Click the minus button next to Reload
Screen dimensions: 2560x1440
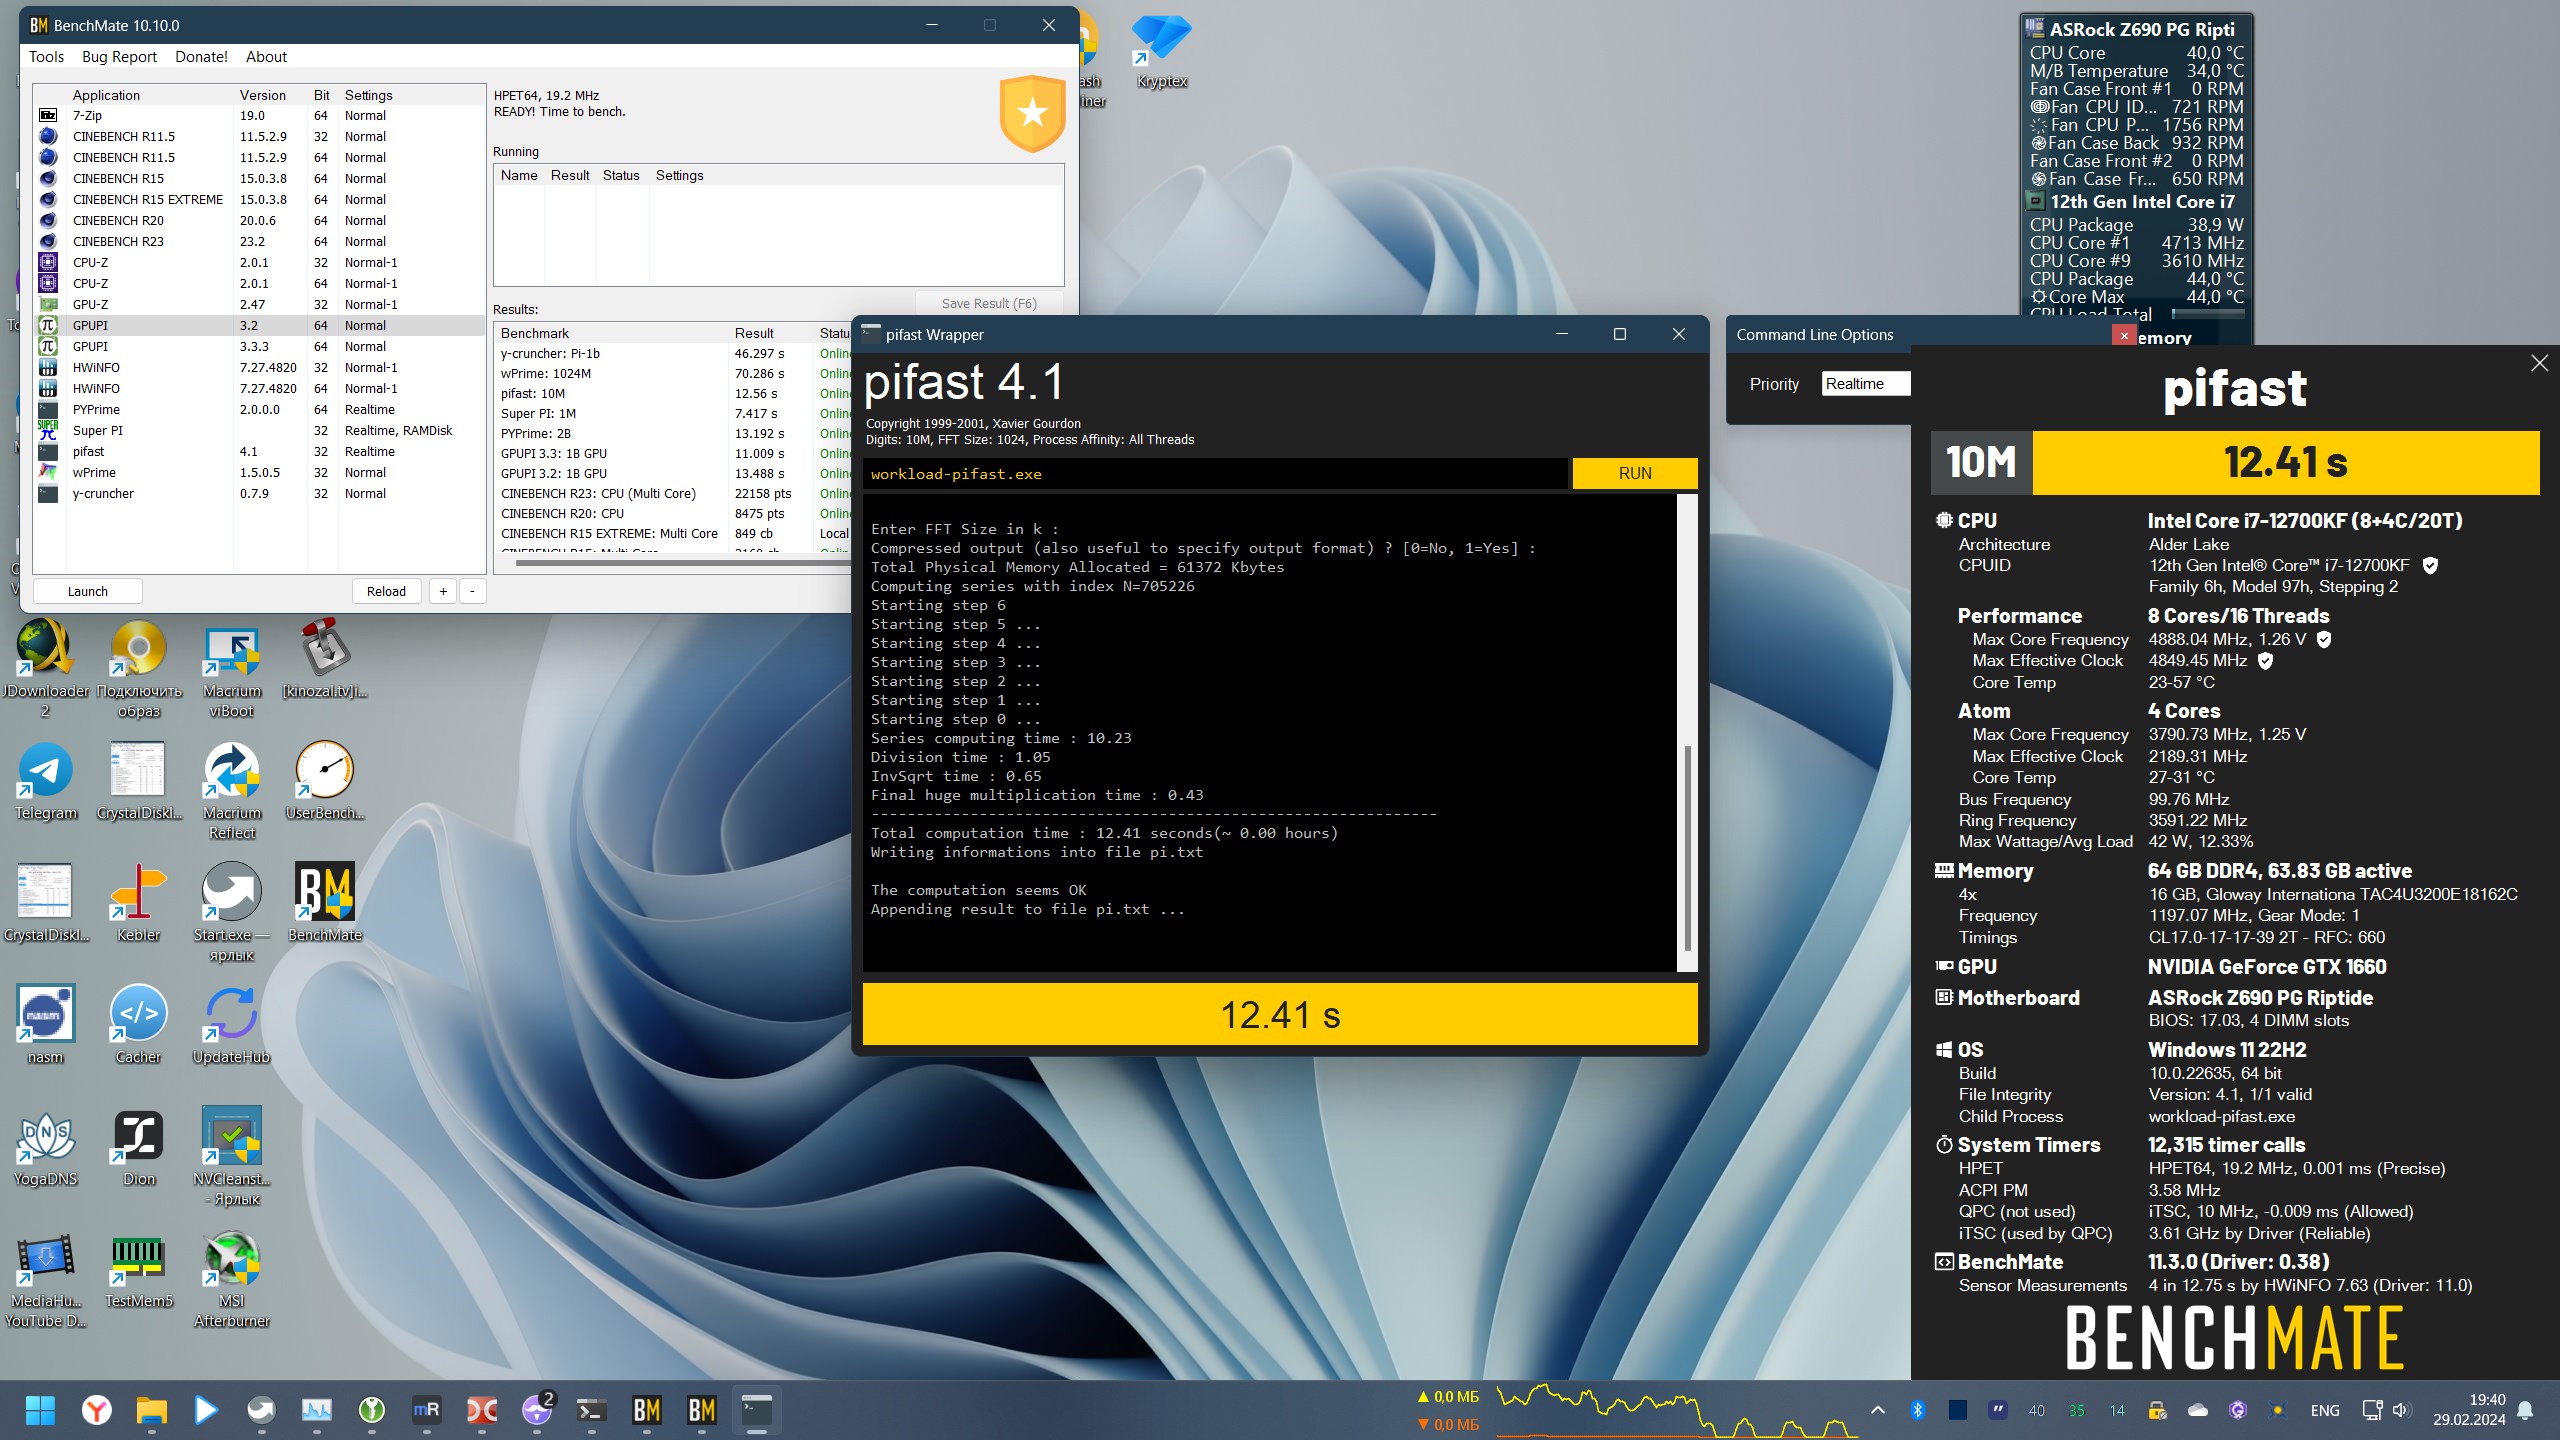coord(472,591)
